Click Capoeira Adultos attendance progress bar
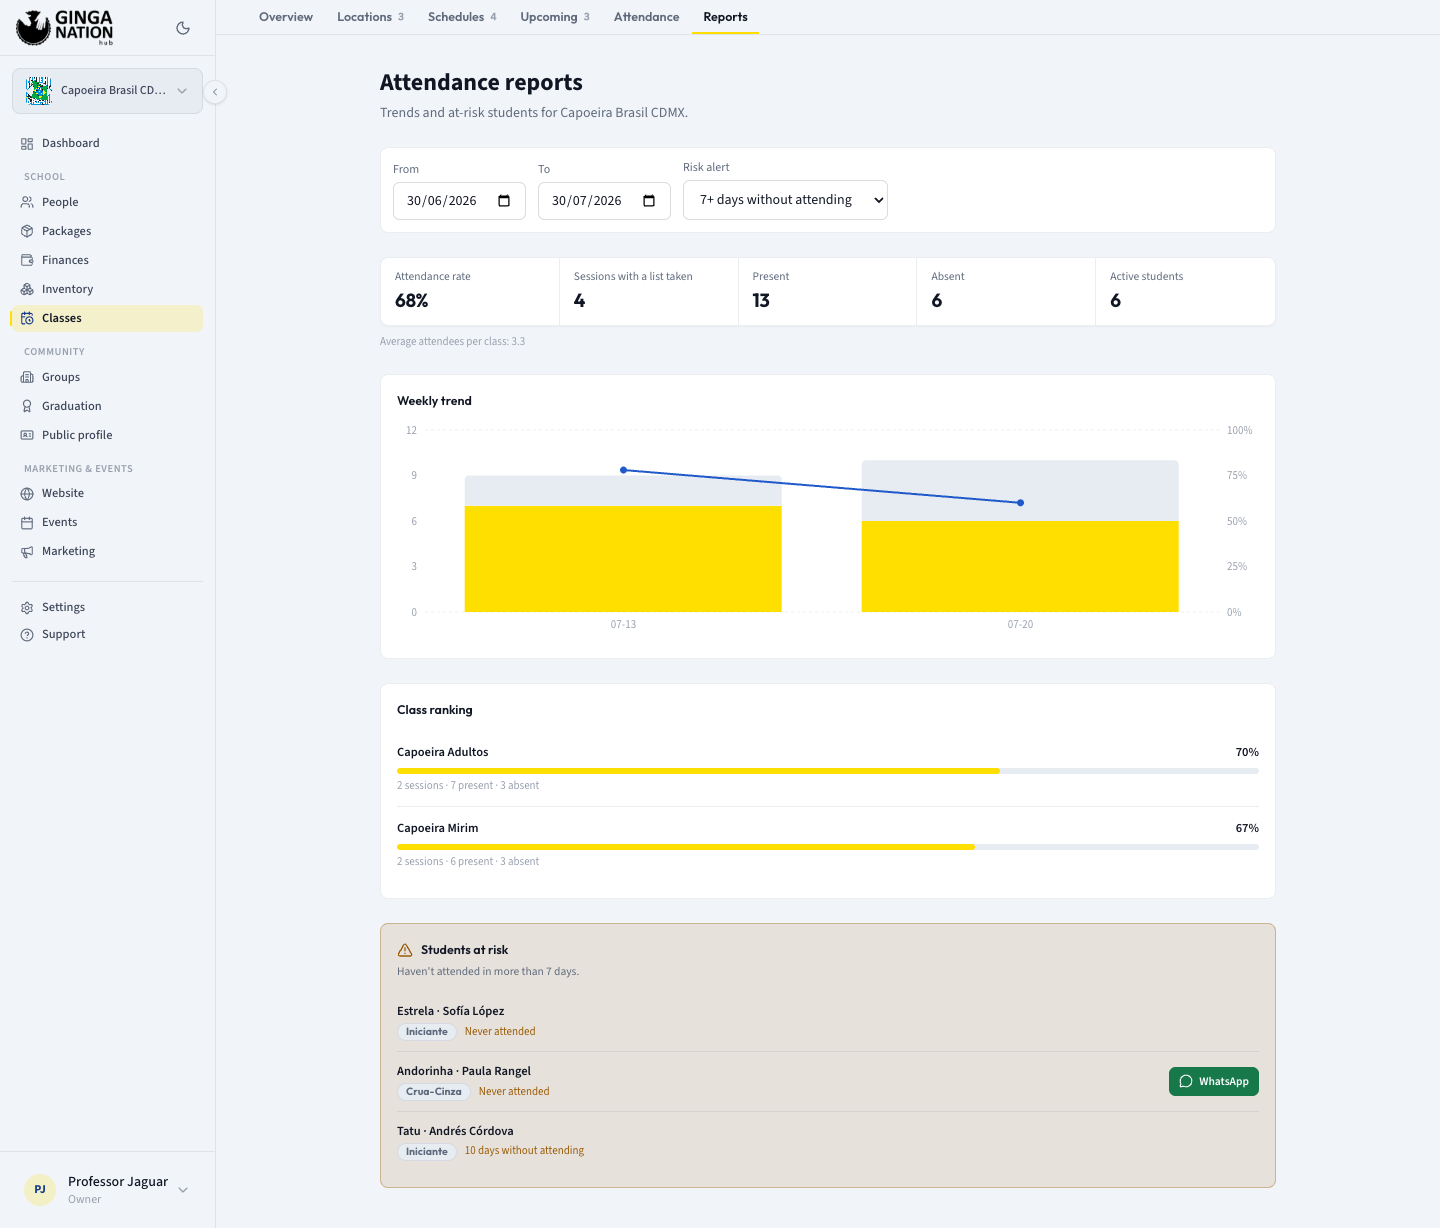The image size is (1440, 1228). tap(828, 771)
